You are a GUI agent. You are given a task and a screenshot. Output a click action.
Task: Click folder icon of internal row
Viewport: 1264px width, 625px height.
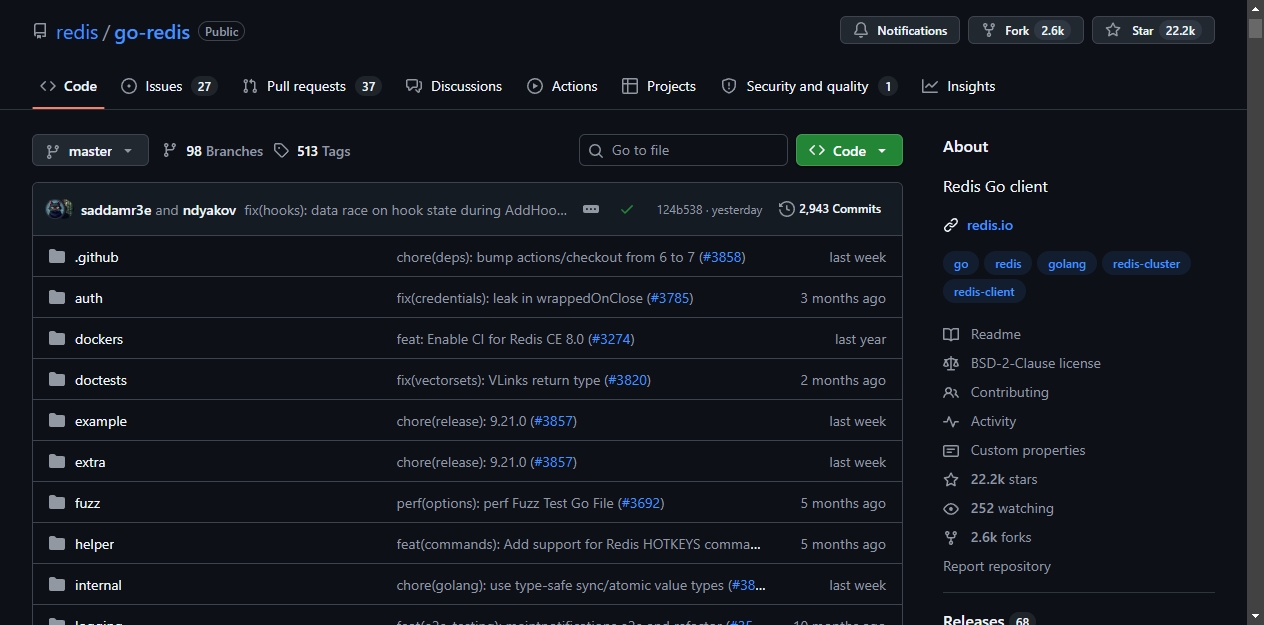[x=57, y=585]
